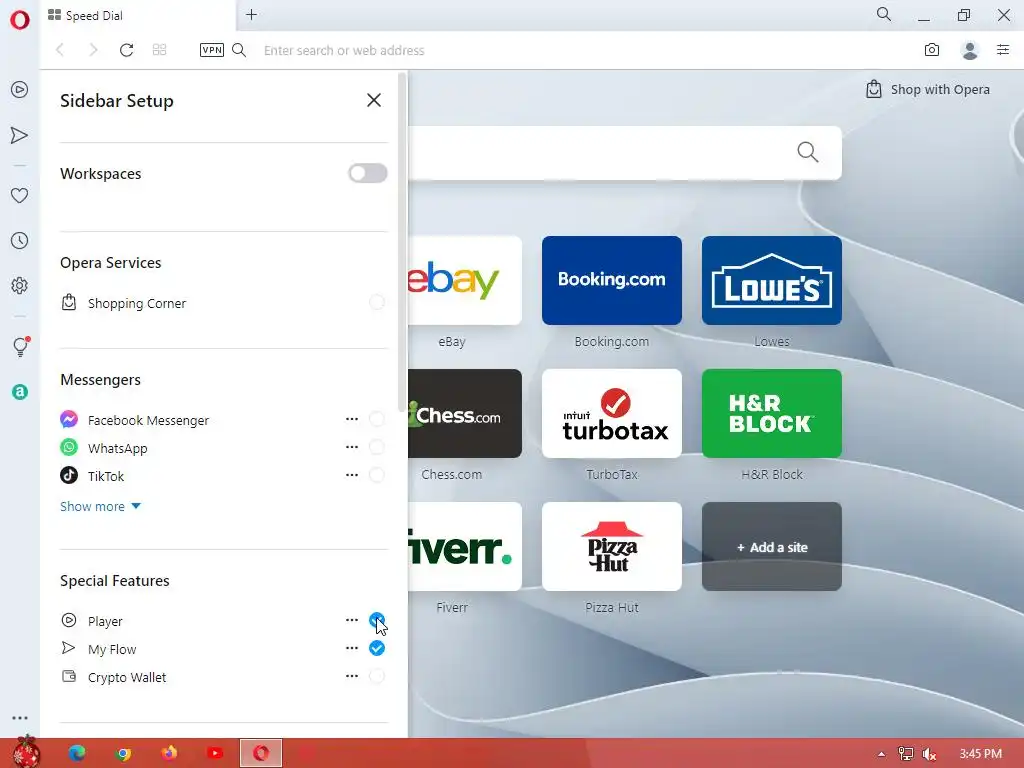Open Firefox from taskbar

pyautogui.click(x=169, y=753)
